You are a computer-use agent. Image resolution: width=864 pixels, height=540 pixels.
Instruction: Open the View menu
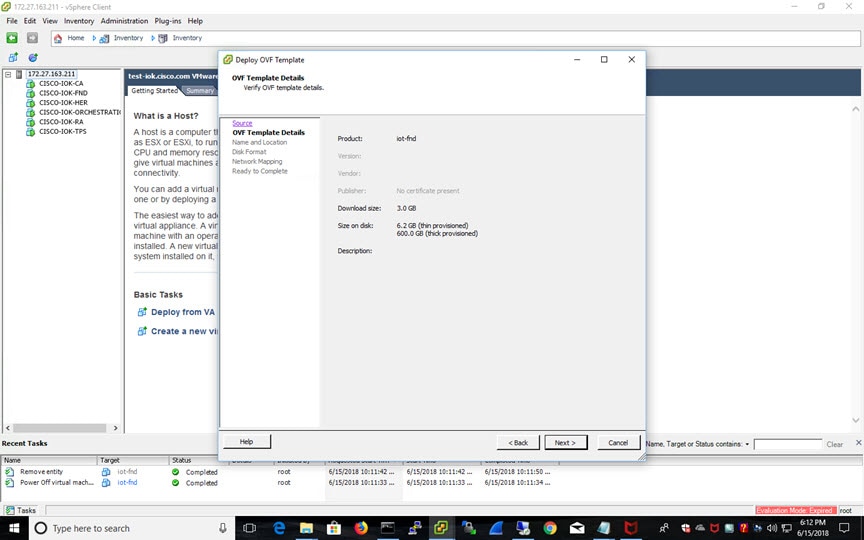pos(50,21)
